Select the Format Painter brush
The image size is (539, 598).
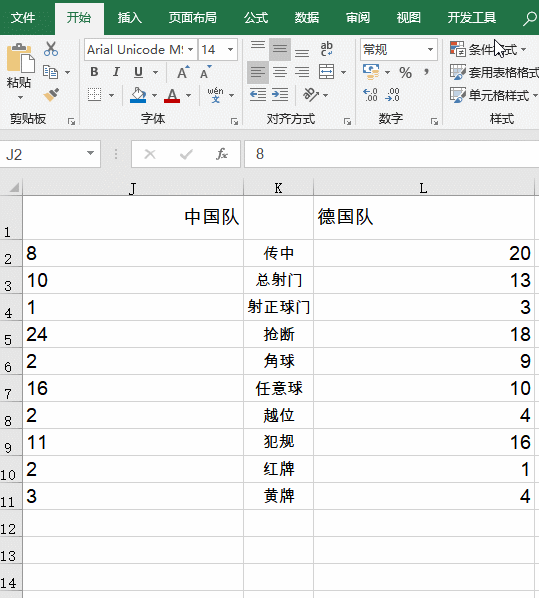click(51, 95)
